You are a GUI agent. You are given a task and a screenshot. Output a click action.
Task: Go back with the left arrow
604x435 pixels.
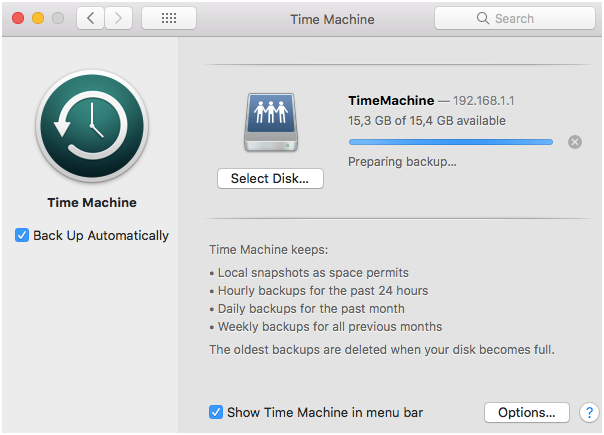(x=90, y=18)
